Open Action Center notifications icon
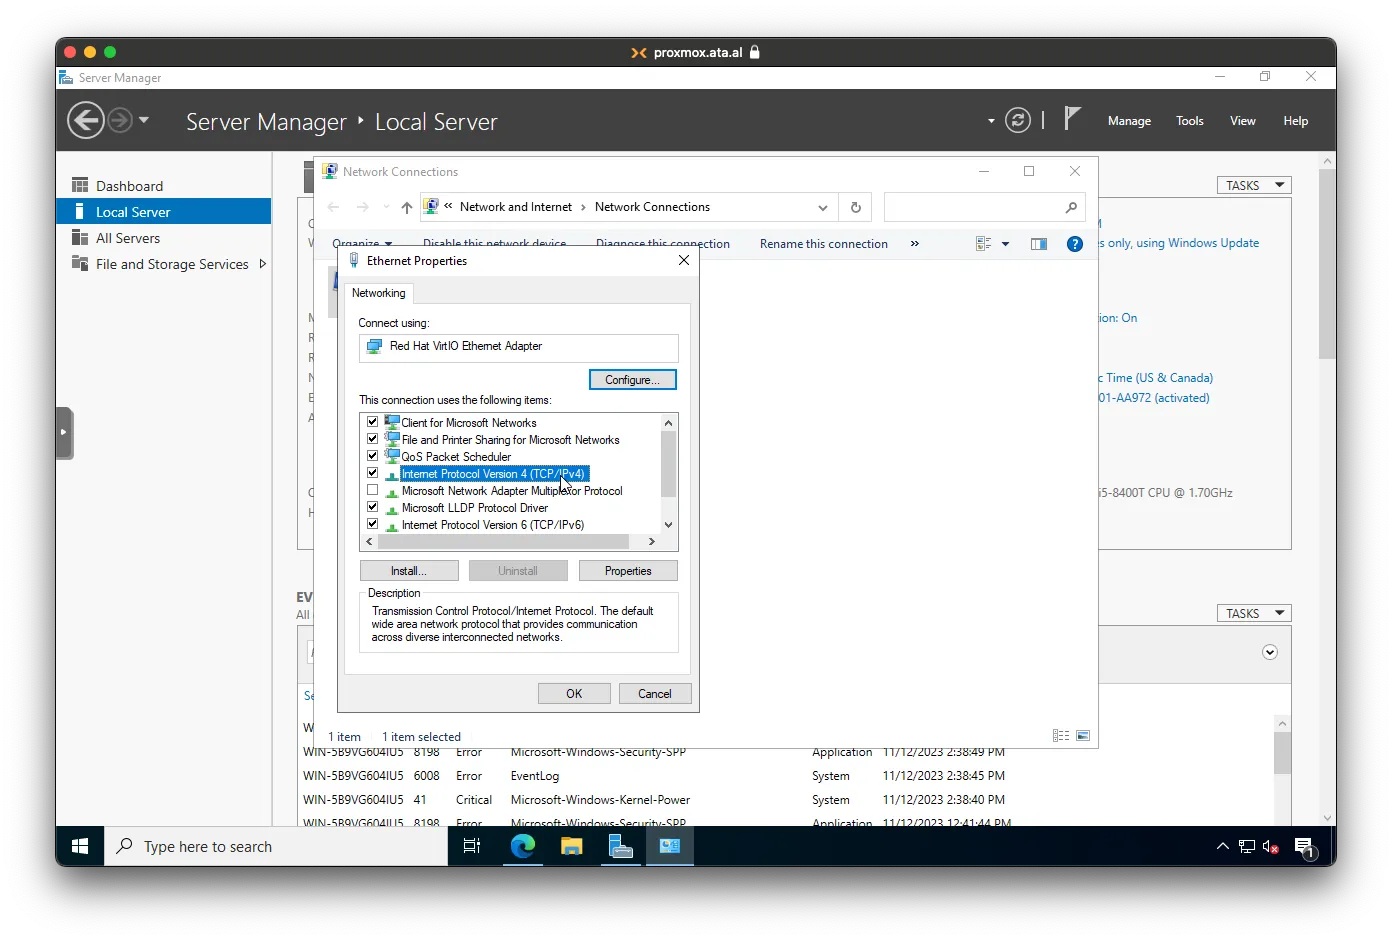The width and height of the screenshot is (1392, 940). pyautogui.click(x=1304, y=848)
